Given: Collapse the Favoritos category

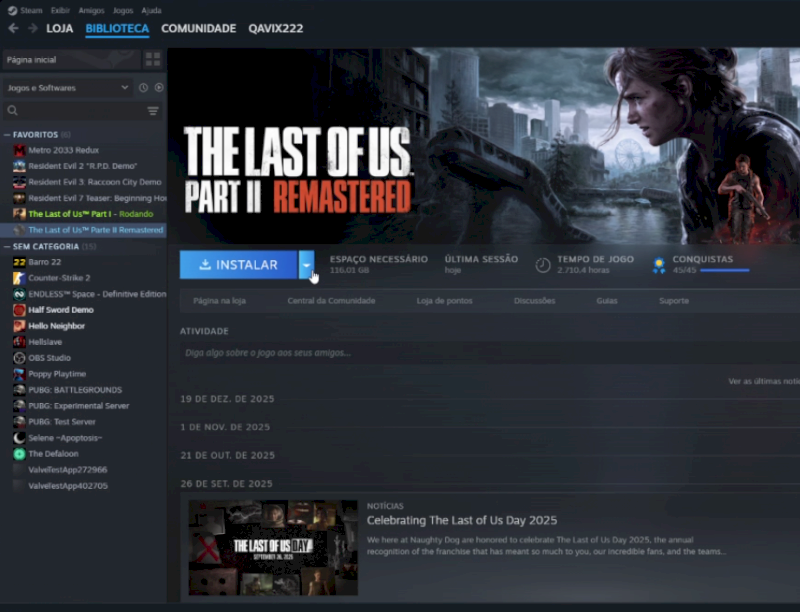Looking at the screenshot, I should click(6, 134).
